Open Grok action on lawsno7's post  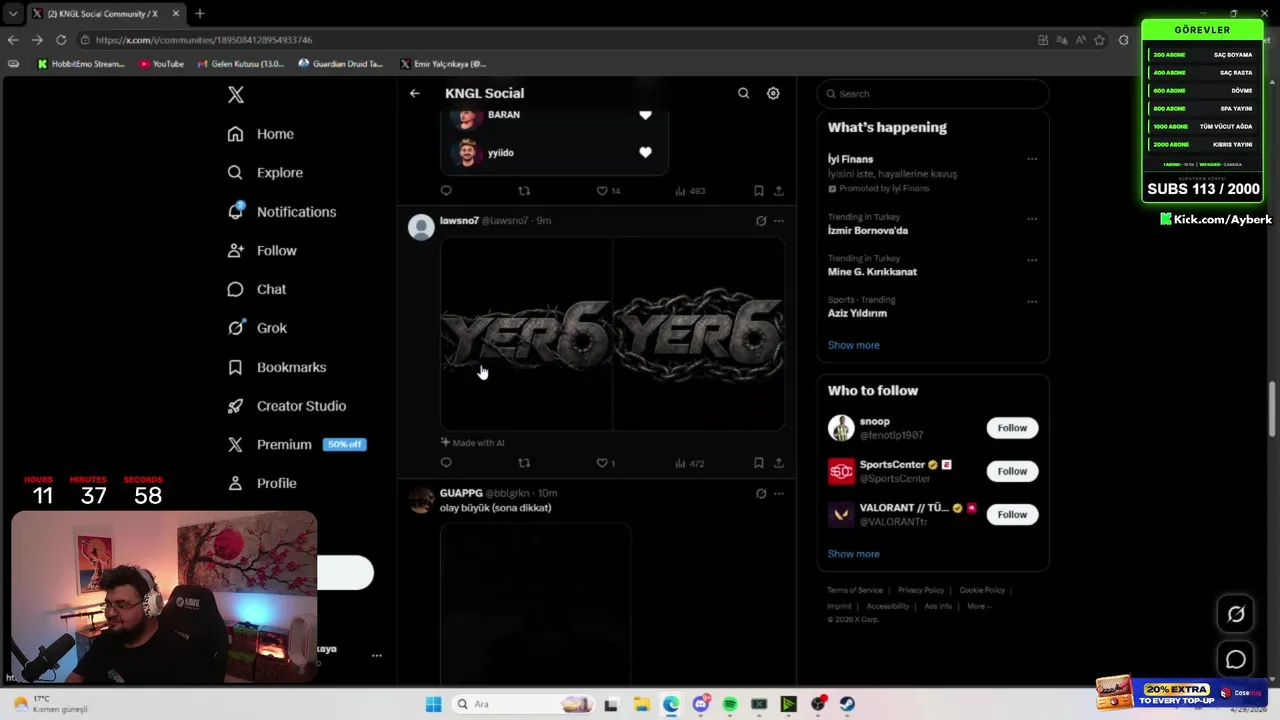click(761, 221)
